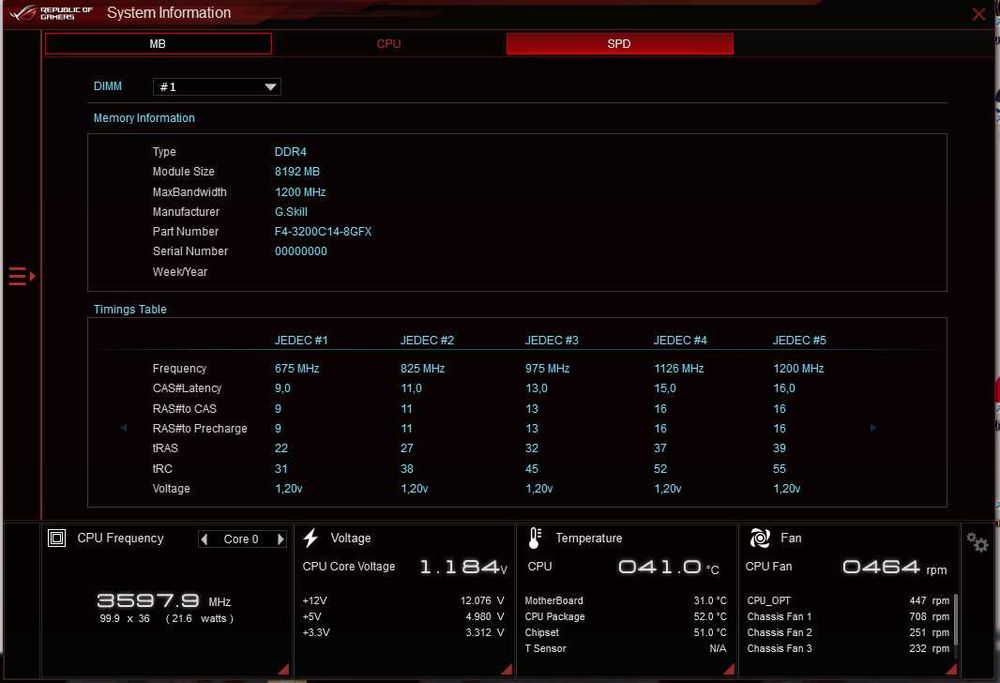Screen dimensions: 1000x683
Task: Click the tRAS value 22
Action: click(x=281, y=448)
